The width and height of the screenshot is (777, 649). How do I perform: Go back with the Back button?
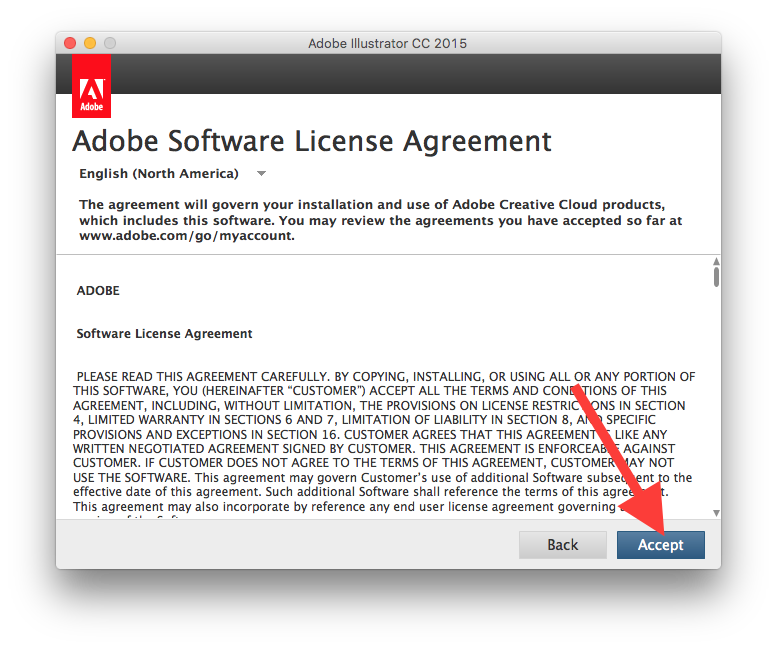pos(562,545)
